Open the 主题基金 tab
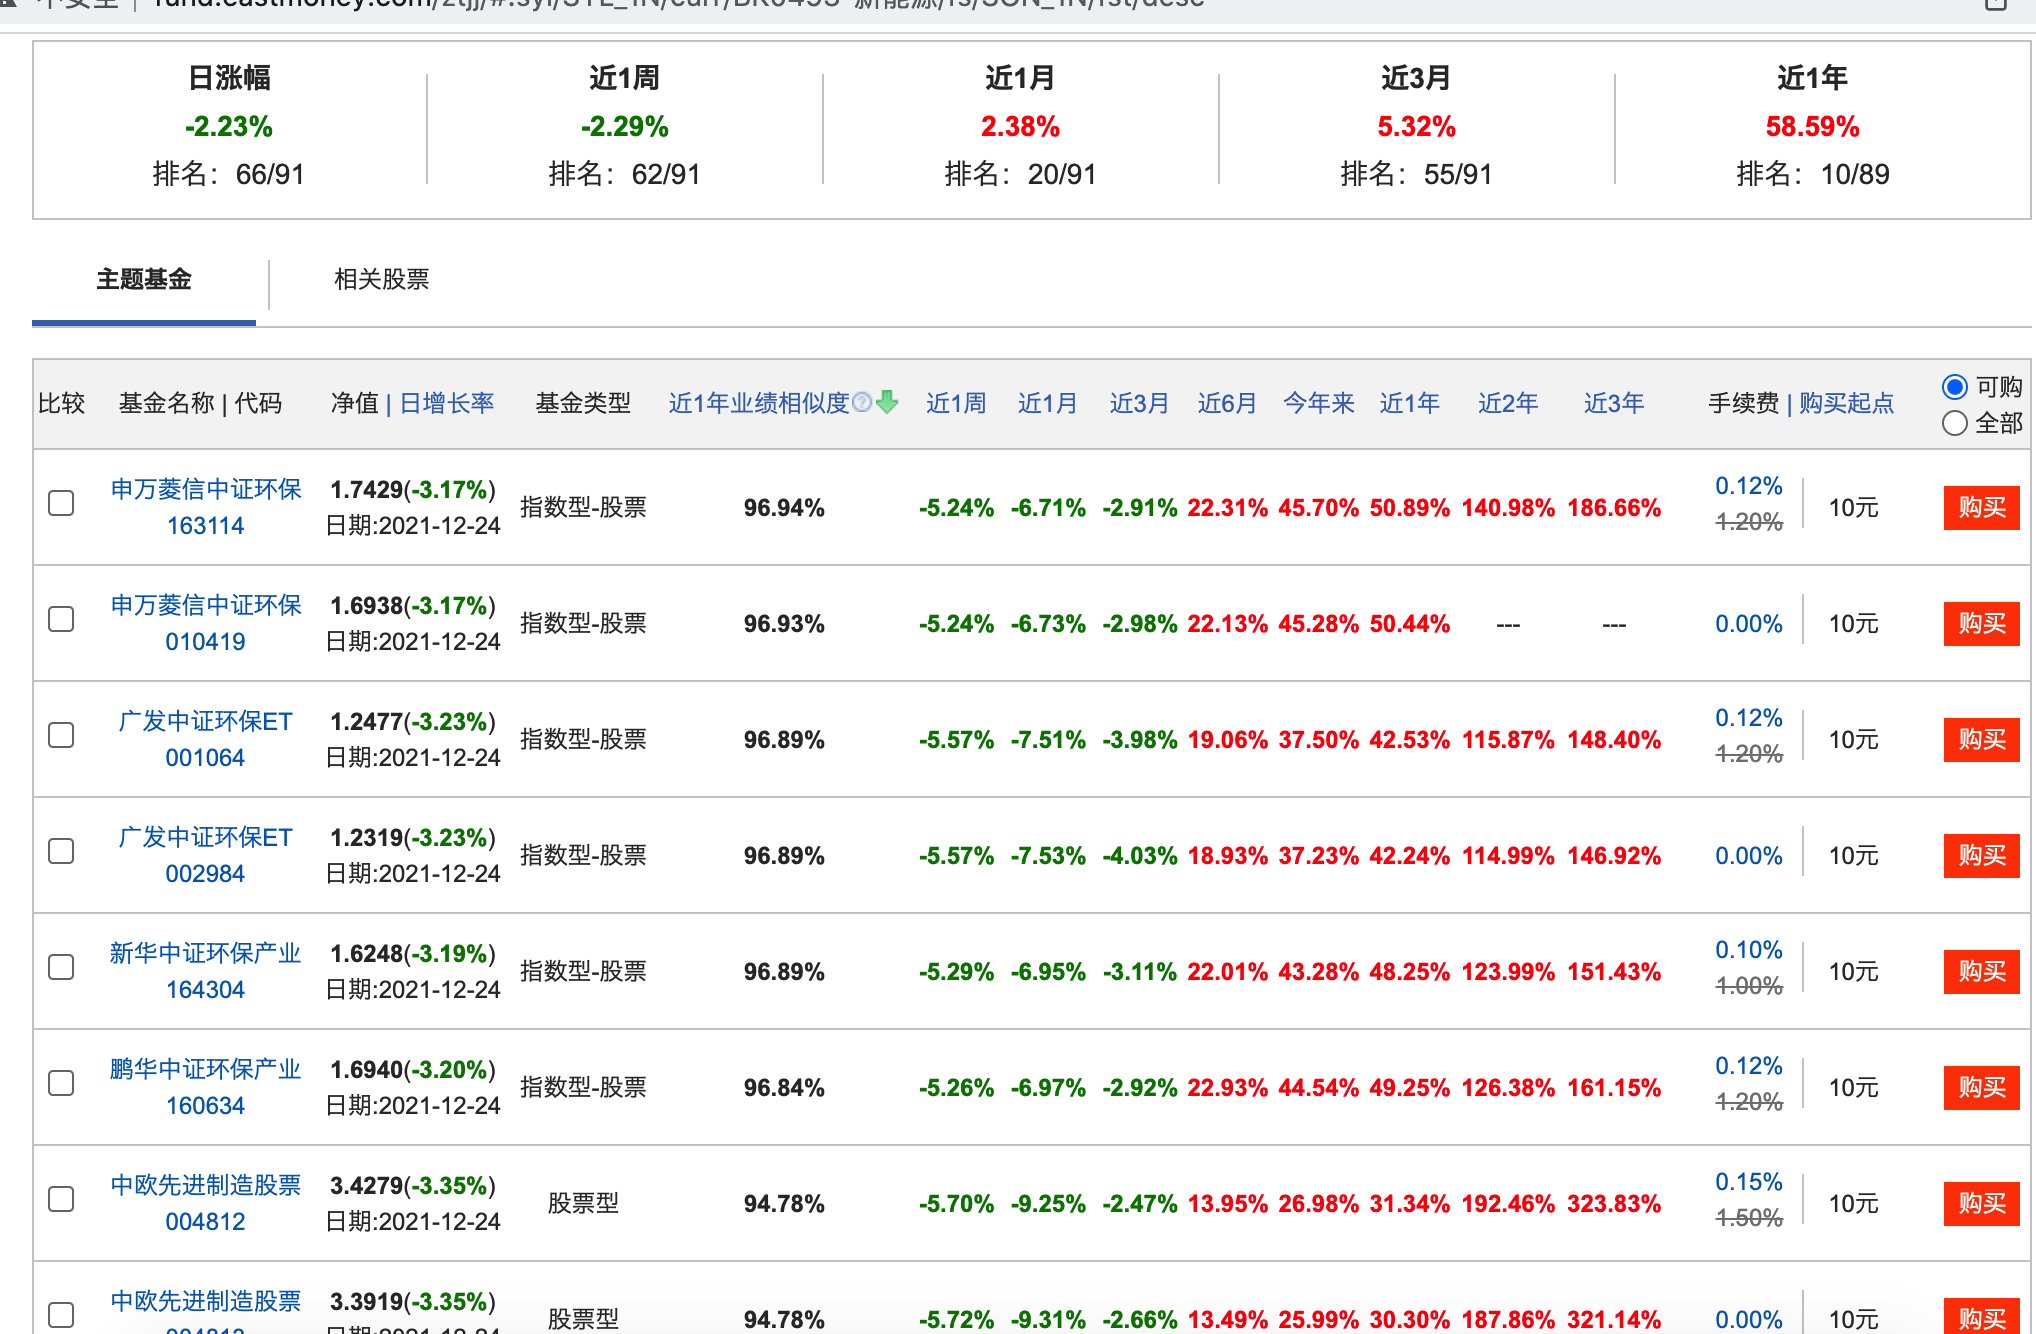This screenshot has width=2036, height=1334. (144, 279)
